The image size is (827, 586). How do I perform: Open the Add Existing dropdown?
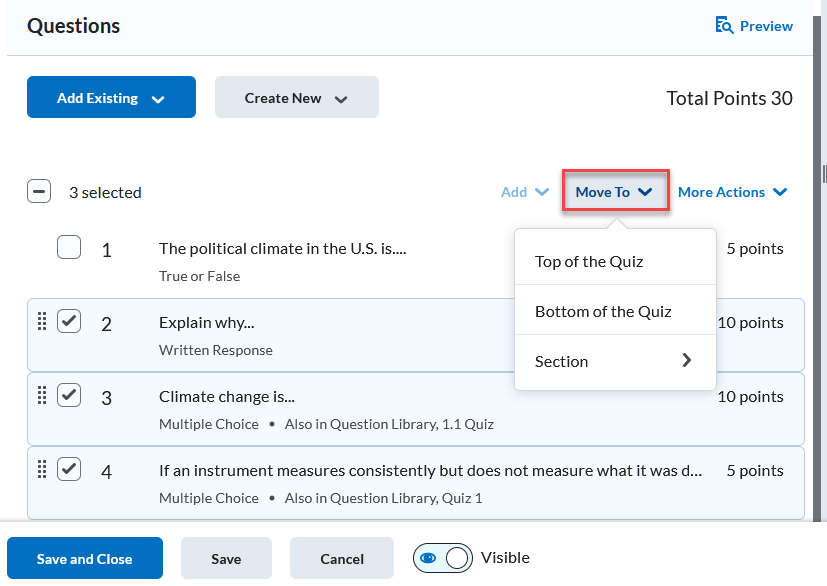coord(111,98)
